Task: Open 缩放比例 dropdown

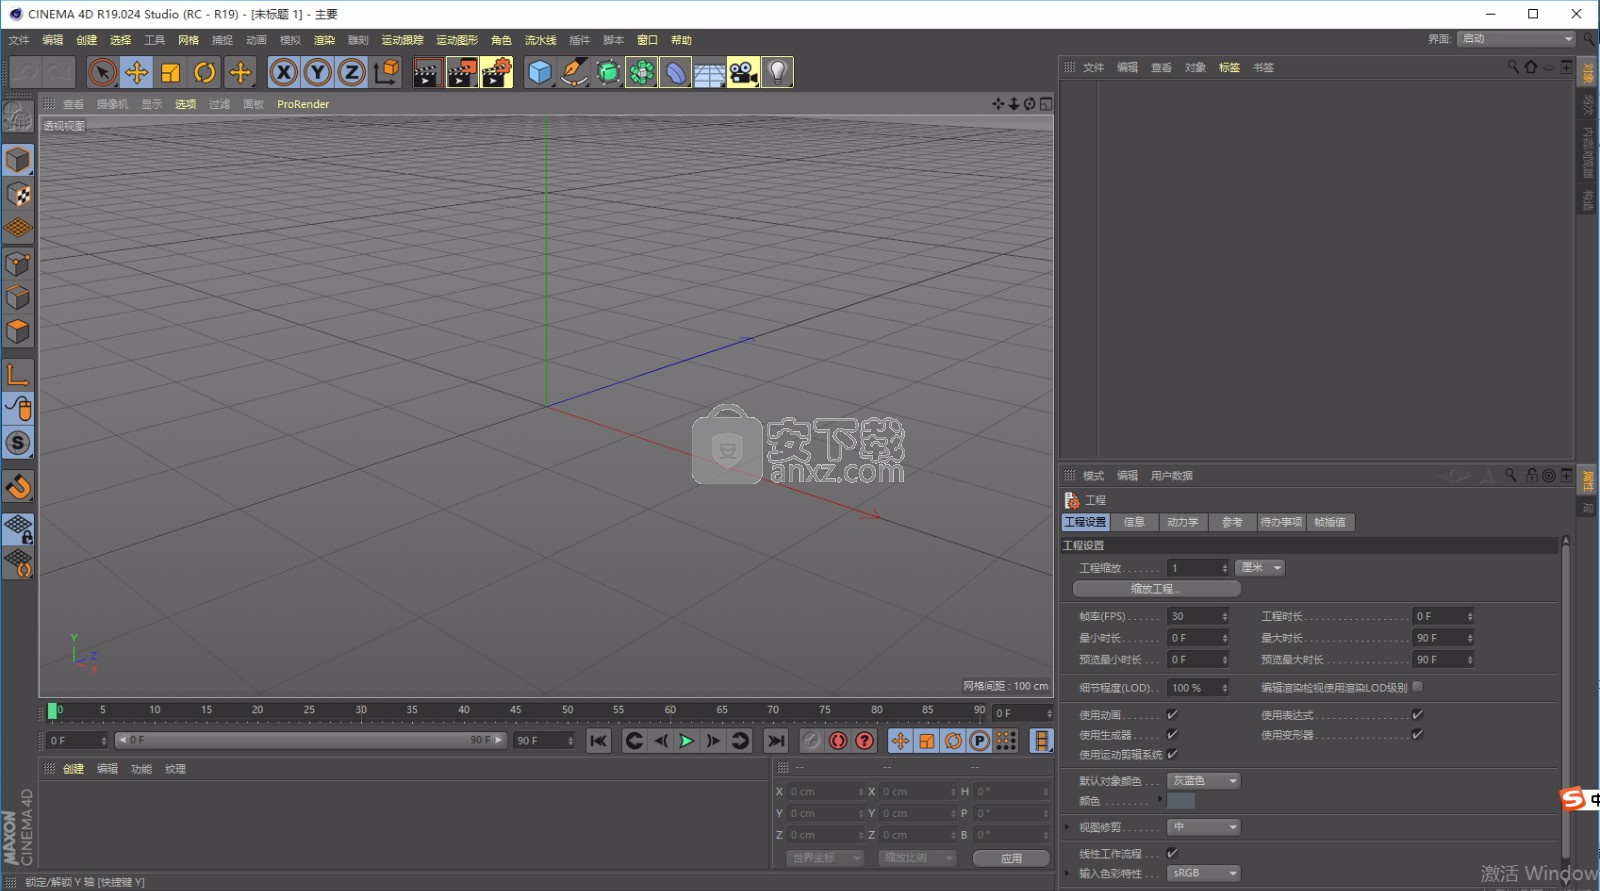Action: 917,858
